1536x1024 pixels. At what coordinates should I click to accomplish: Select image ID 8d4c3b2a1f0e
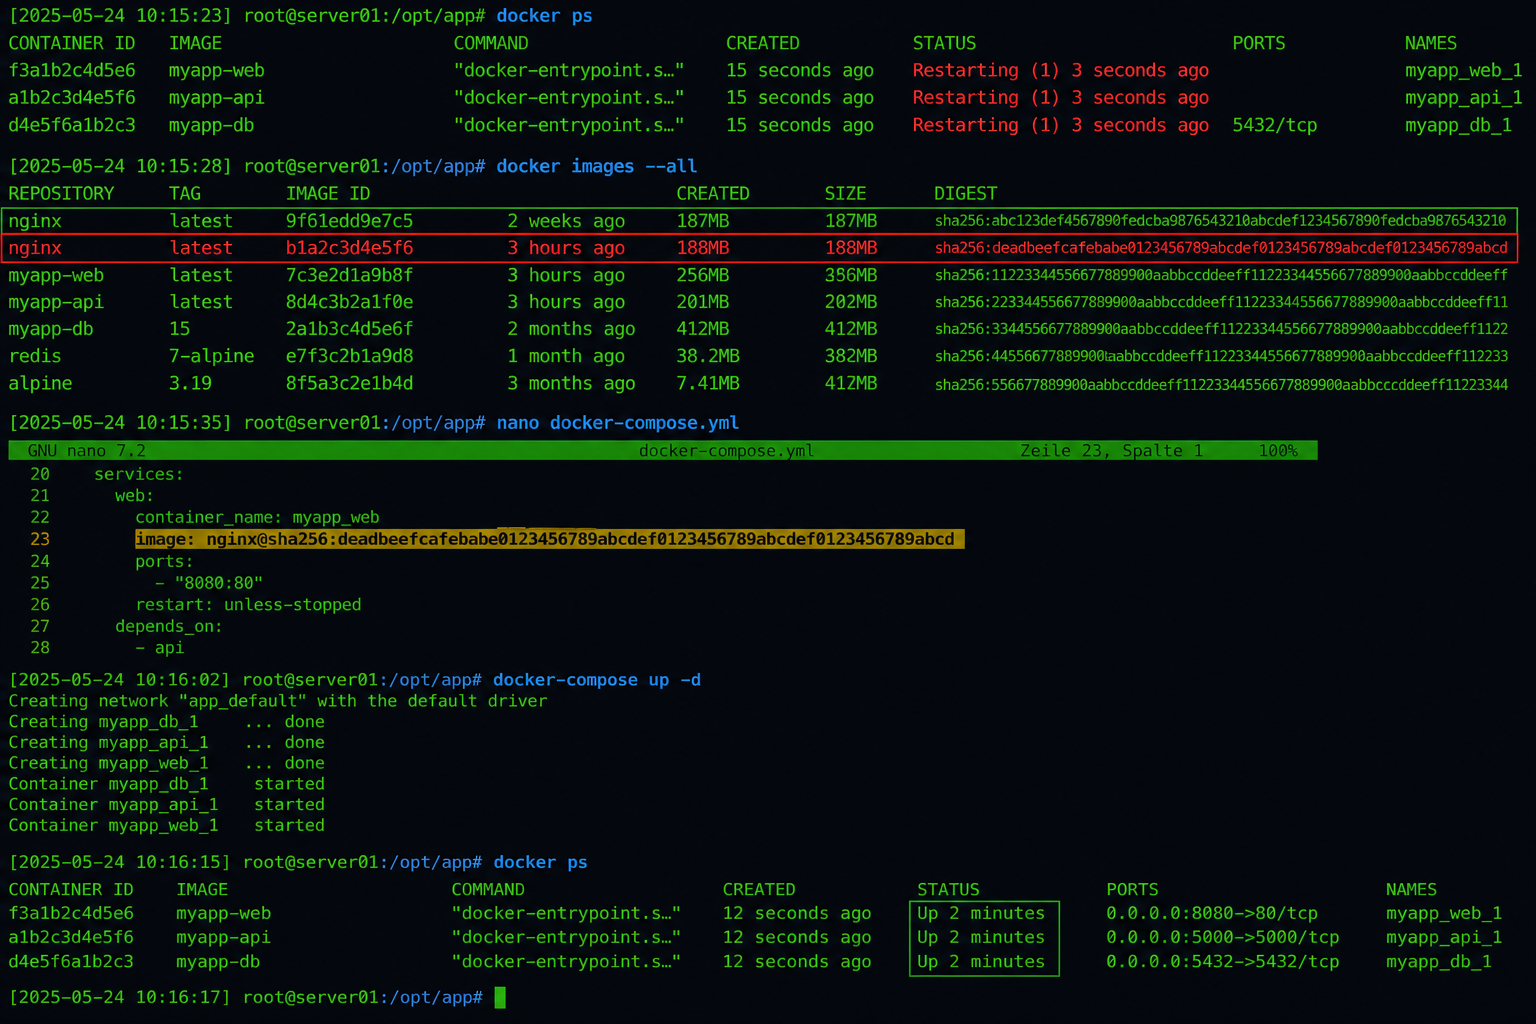(349, 302)
